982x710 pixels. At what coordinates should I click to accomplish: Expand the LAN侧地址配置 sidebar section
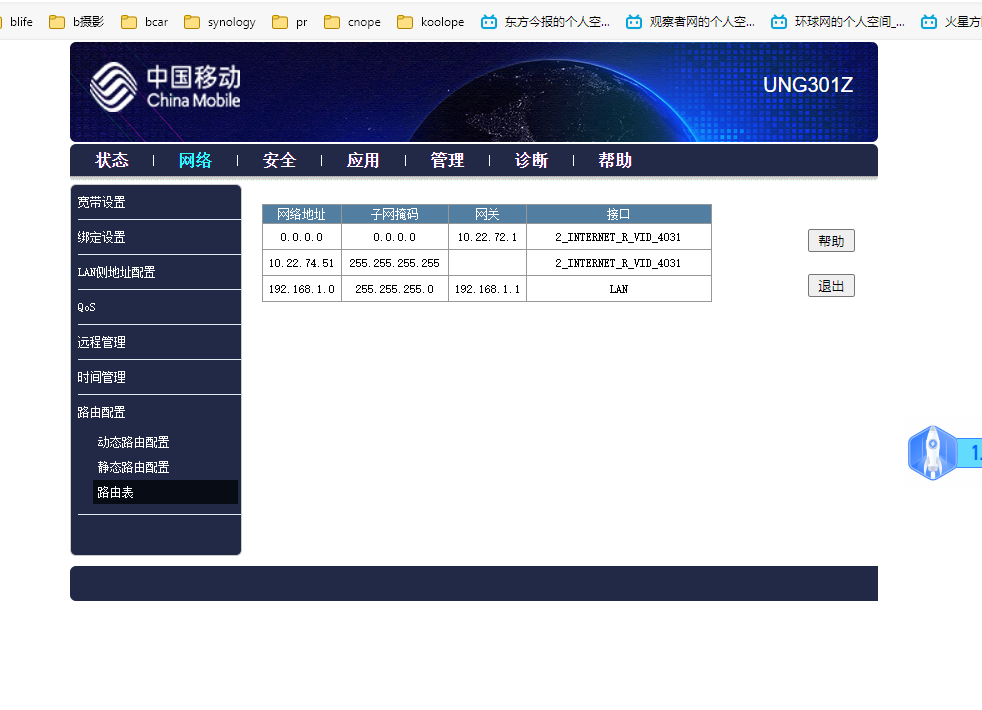tap(117, 272)
